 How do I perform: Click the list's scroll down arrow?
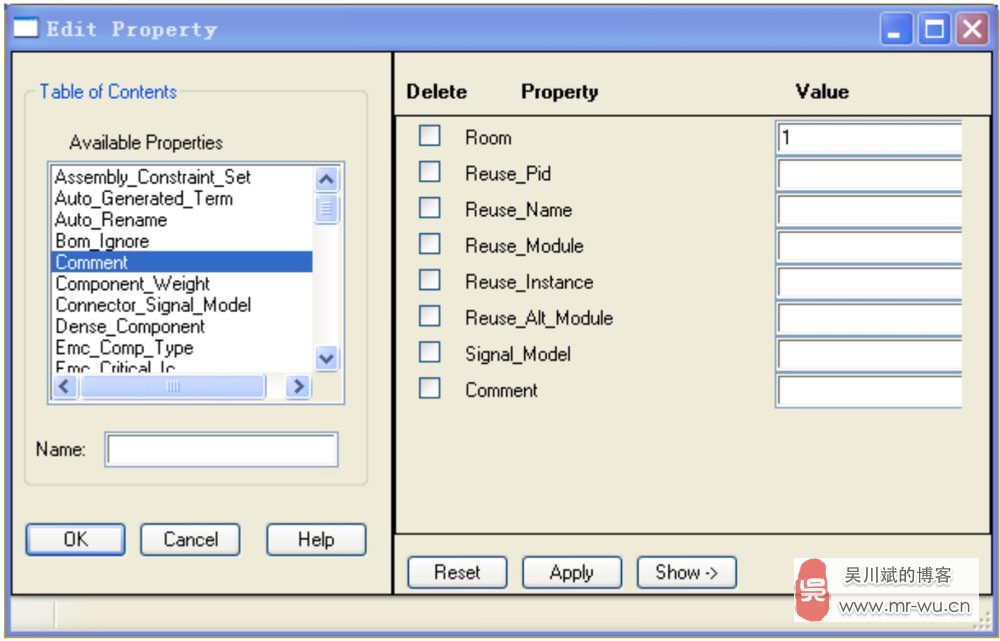[327, 358]
